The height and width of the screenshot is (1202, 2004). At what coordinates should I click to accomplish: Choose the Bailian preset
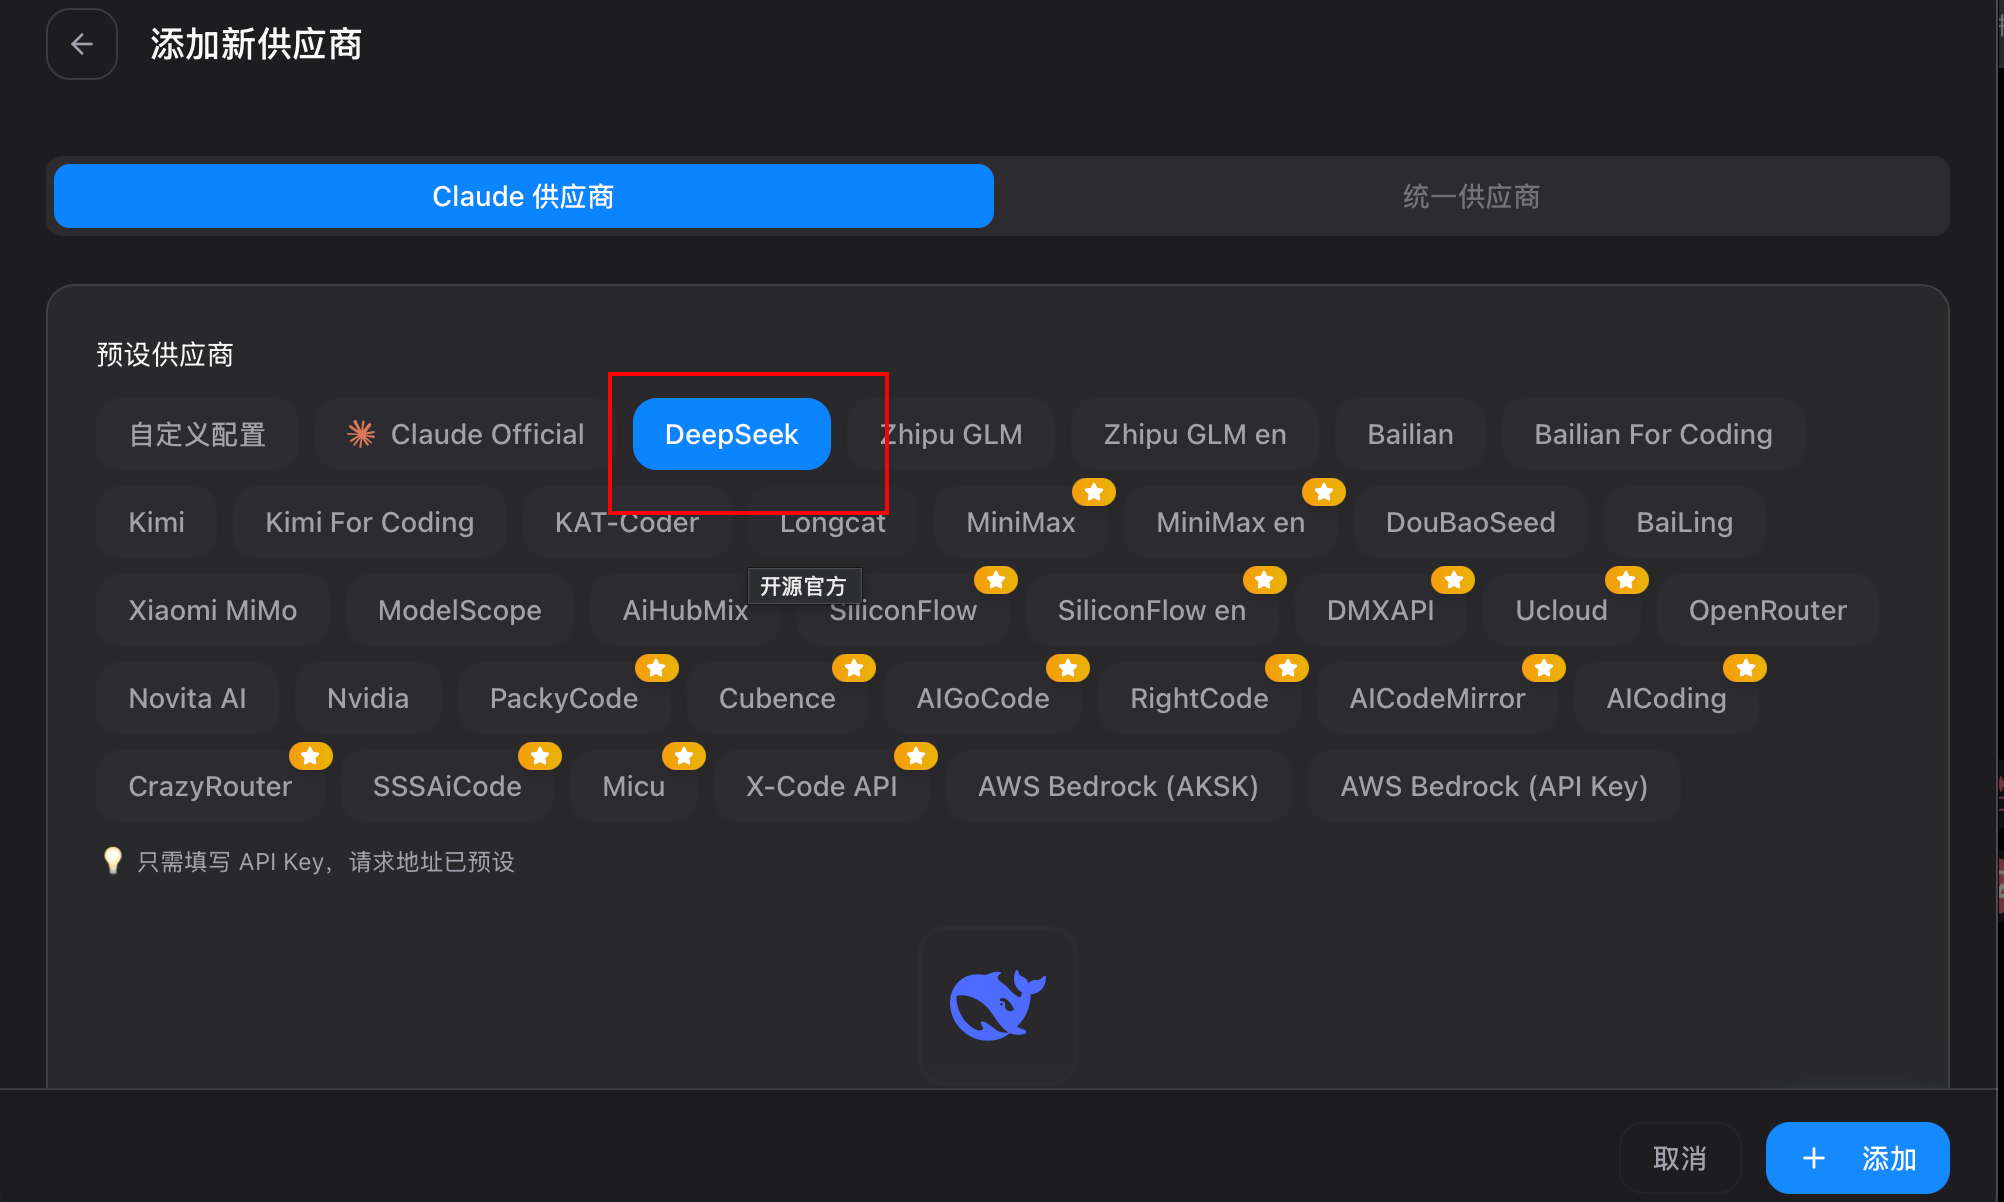(x=1410, y=434)
